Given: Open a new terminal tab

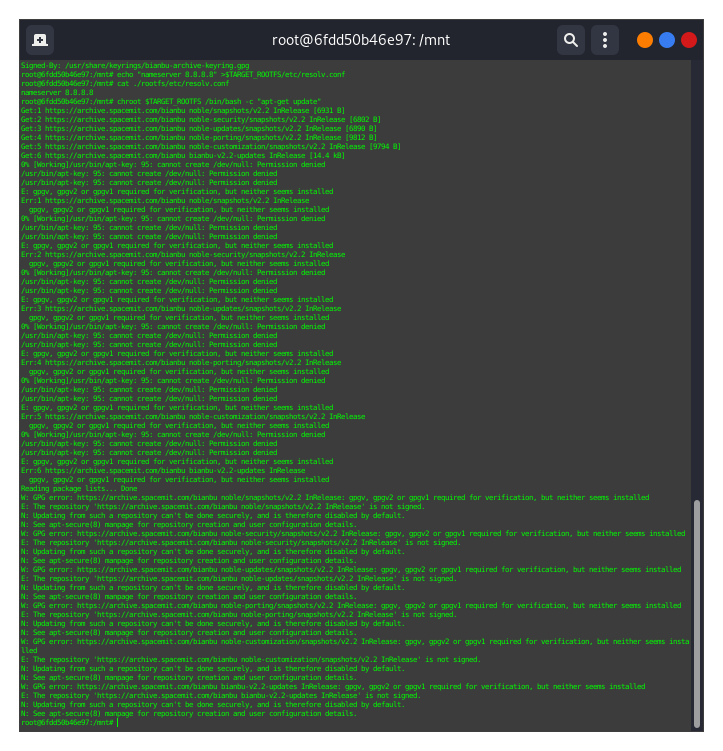Looking at the screenshot, I should click(x=40, y=40).
